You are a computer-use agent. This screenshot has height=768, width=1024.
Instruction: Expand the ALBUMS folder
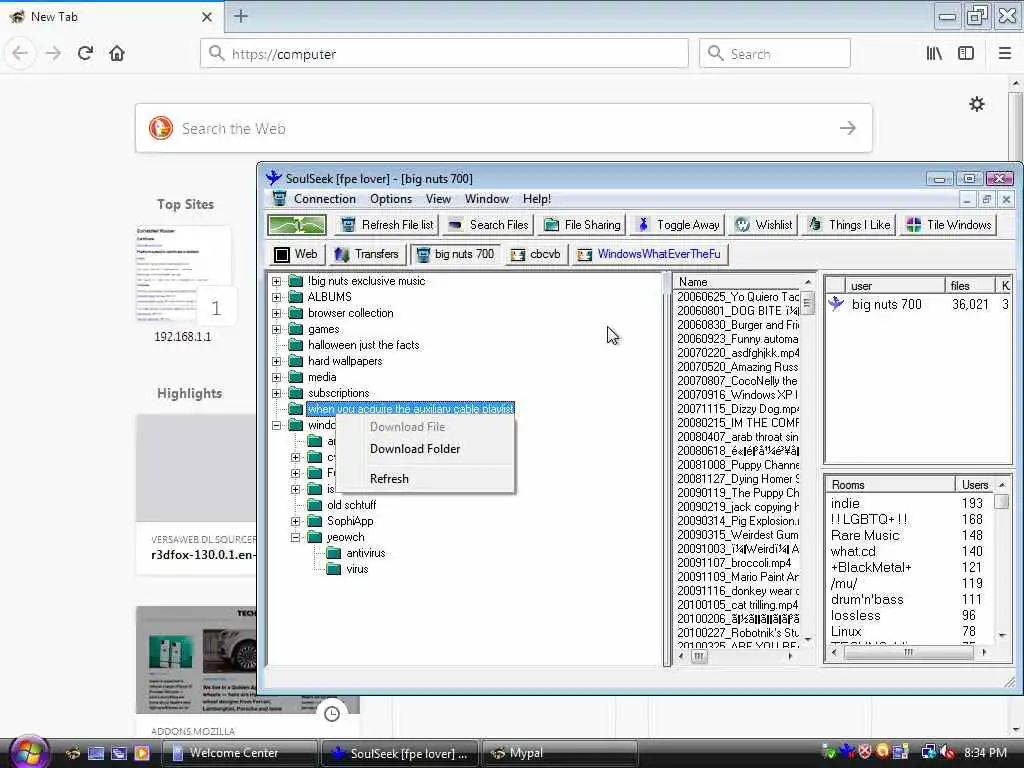(276, 297)
